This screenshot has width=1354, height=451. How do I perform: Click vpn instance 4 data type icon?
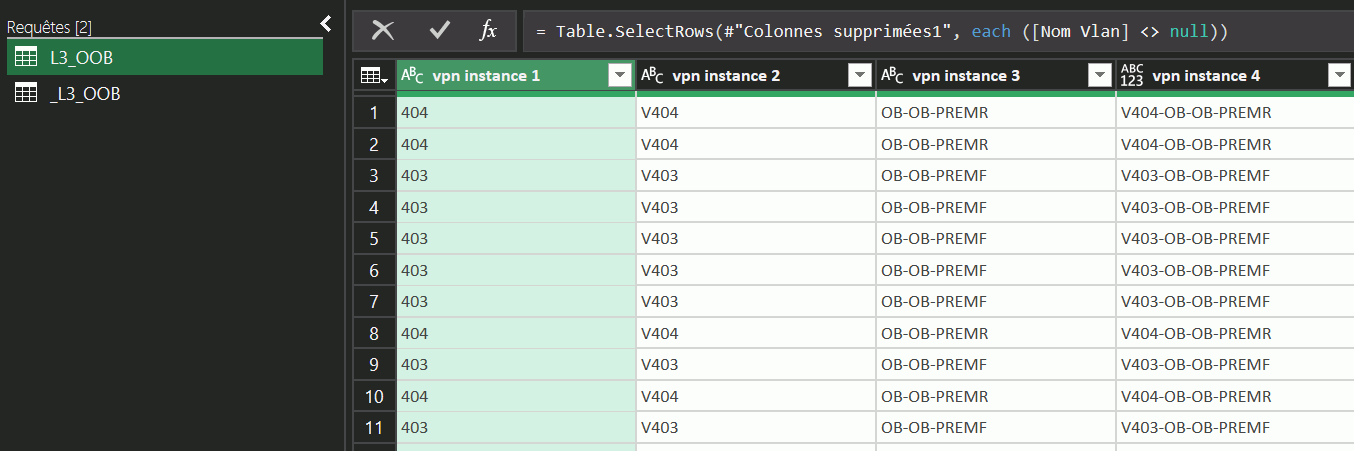(1132, 76)
